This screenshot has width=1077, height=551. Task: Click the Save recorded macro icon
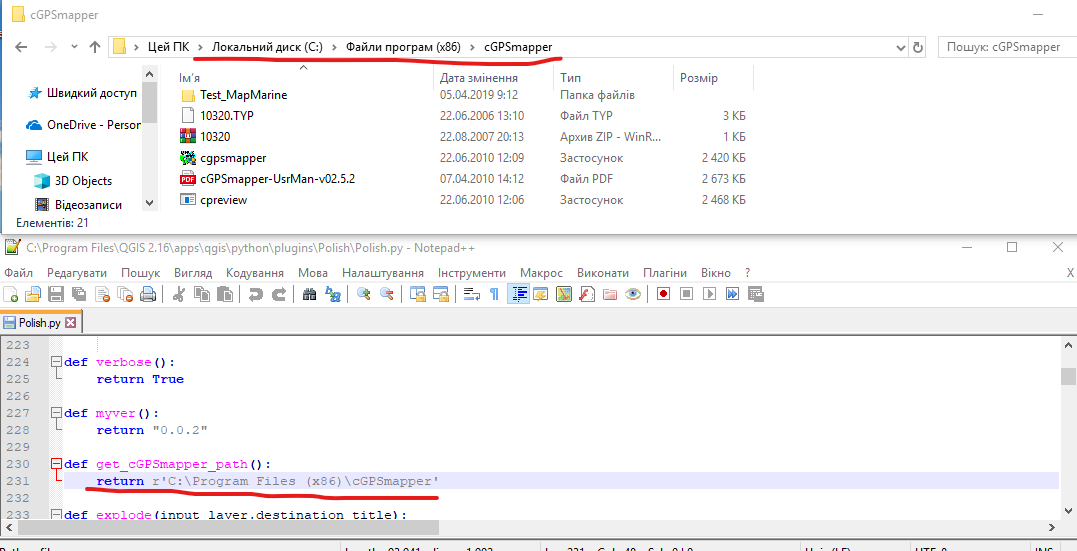[756, 294]
